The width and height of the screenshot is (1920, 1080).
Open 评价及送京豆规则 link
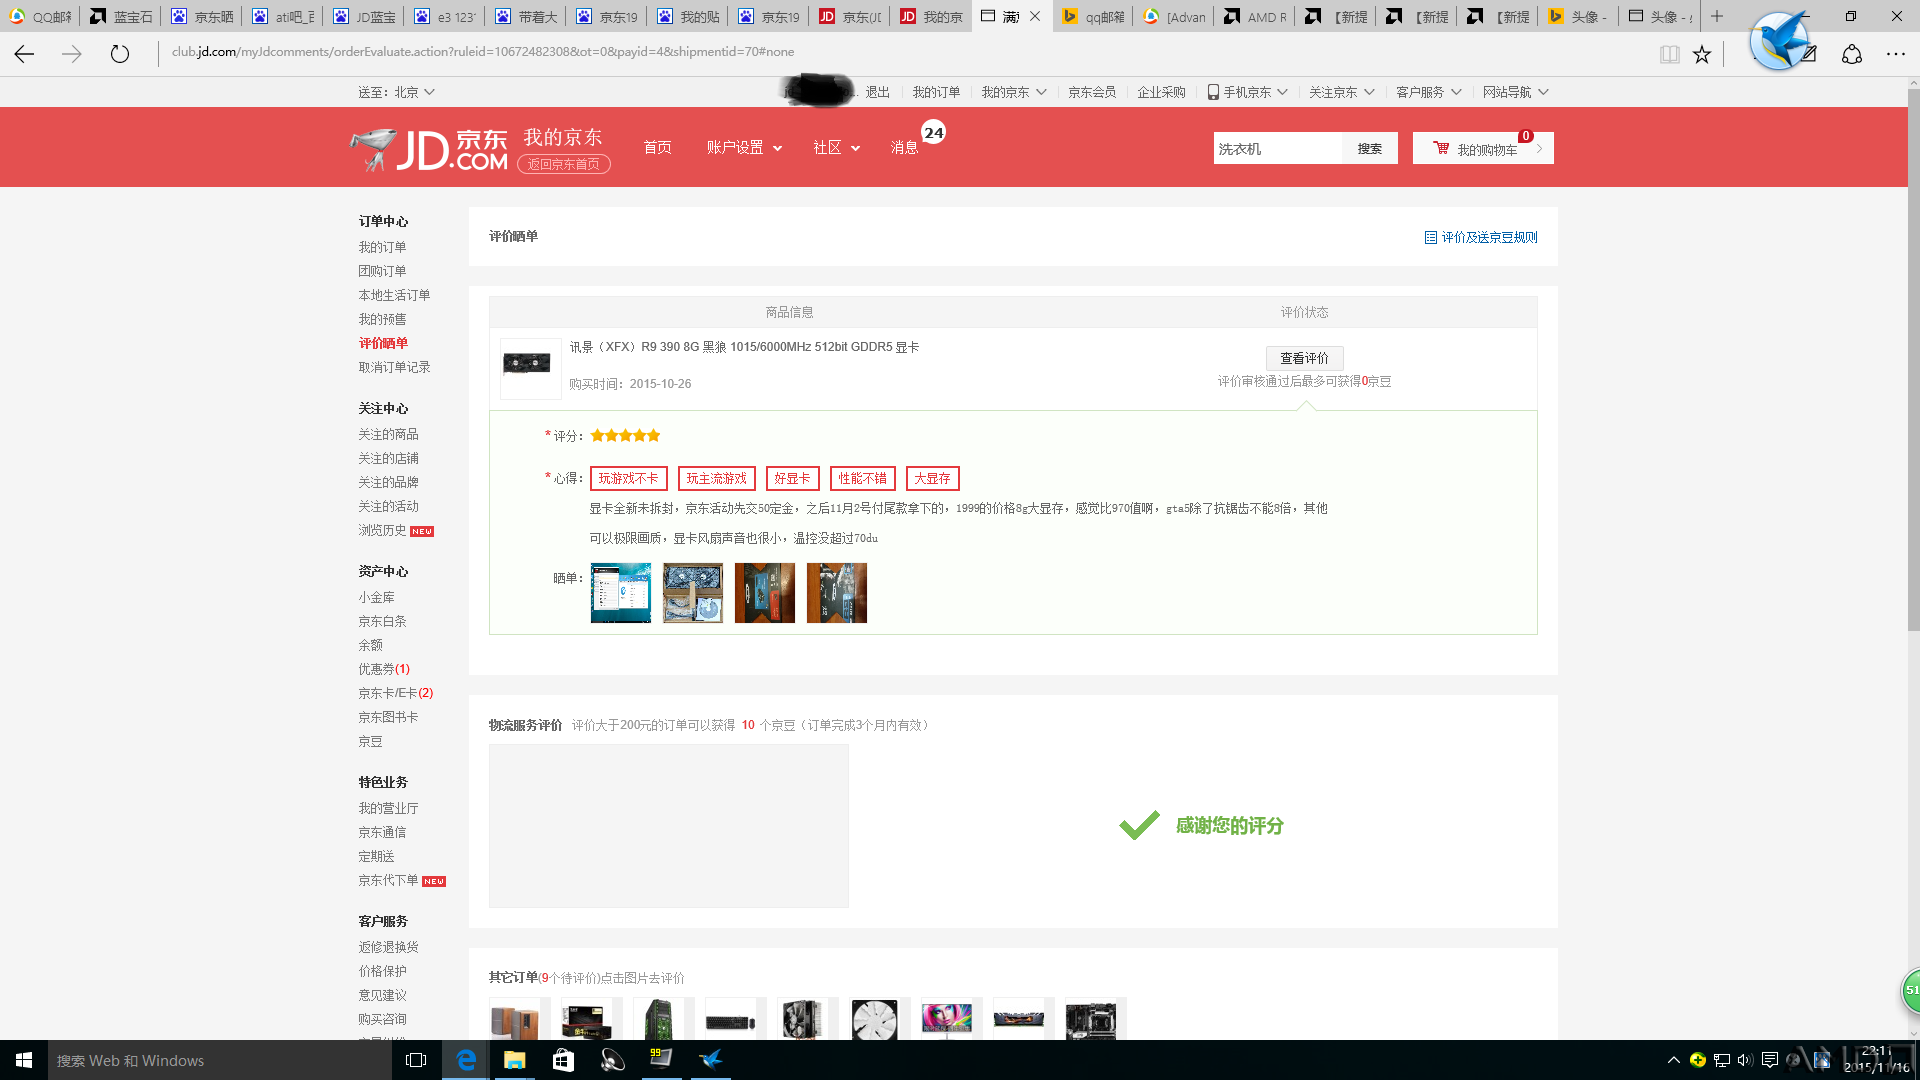point(1489,238)
